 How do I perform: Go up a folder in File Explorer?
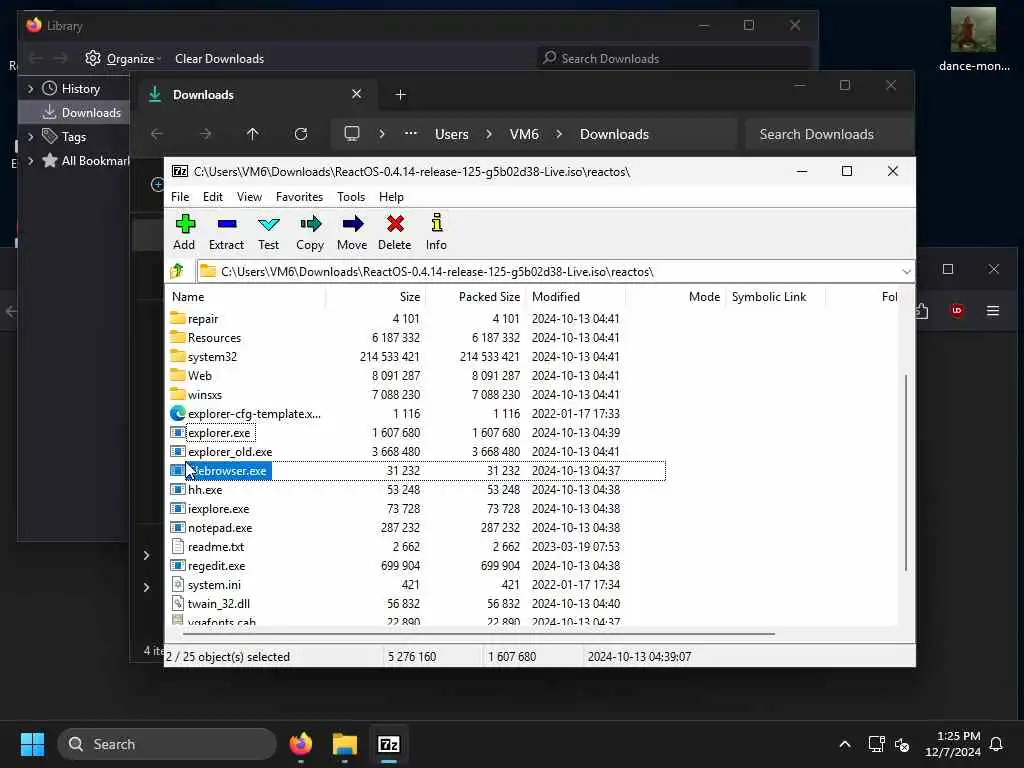pos(253,134)
